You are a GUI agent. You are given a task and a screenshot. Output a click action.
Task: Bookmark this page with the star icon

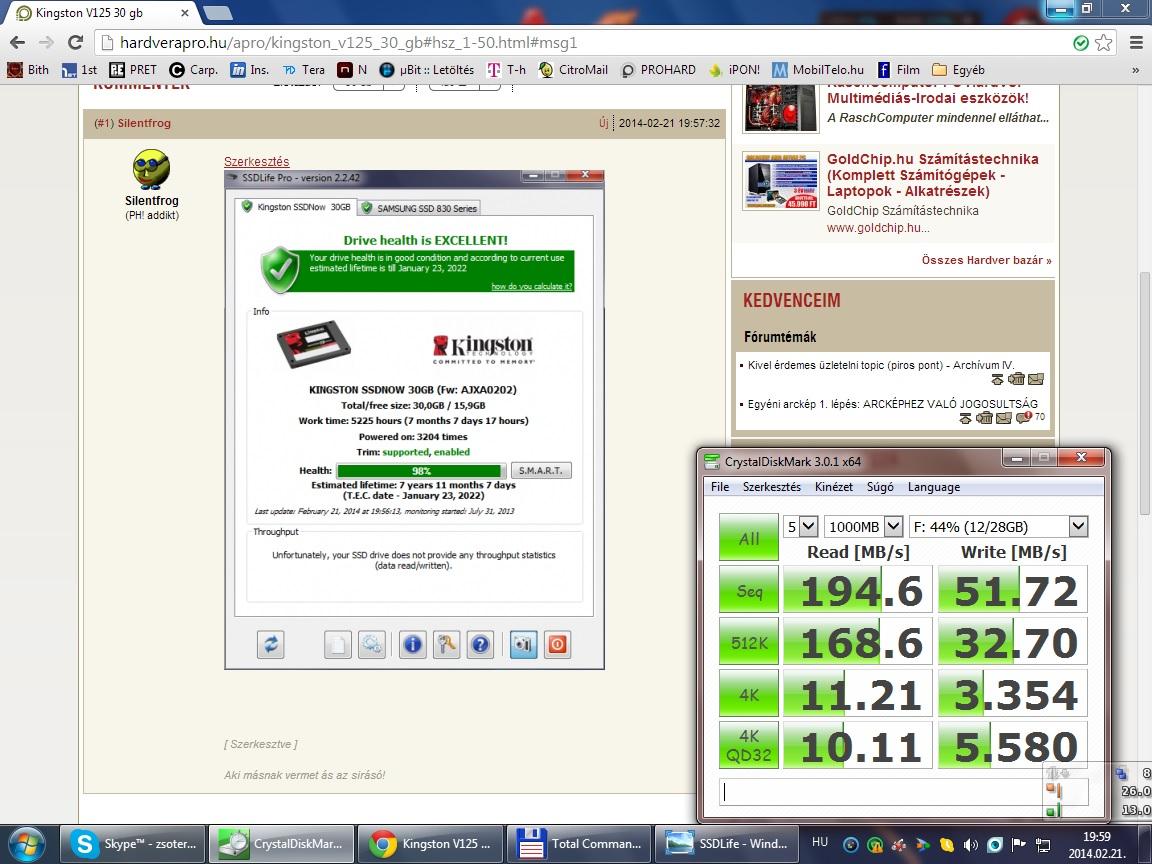click(x=1103, y=43)
